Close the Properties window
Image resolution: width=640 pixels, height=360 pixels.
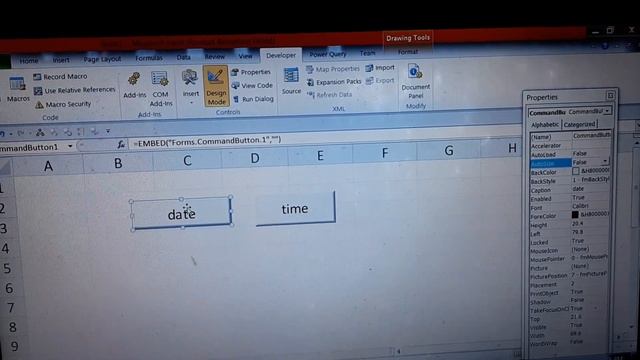coord(610,96)
